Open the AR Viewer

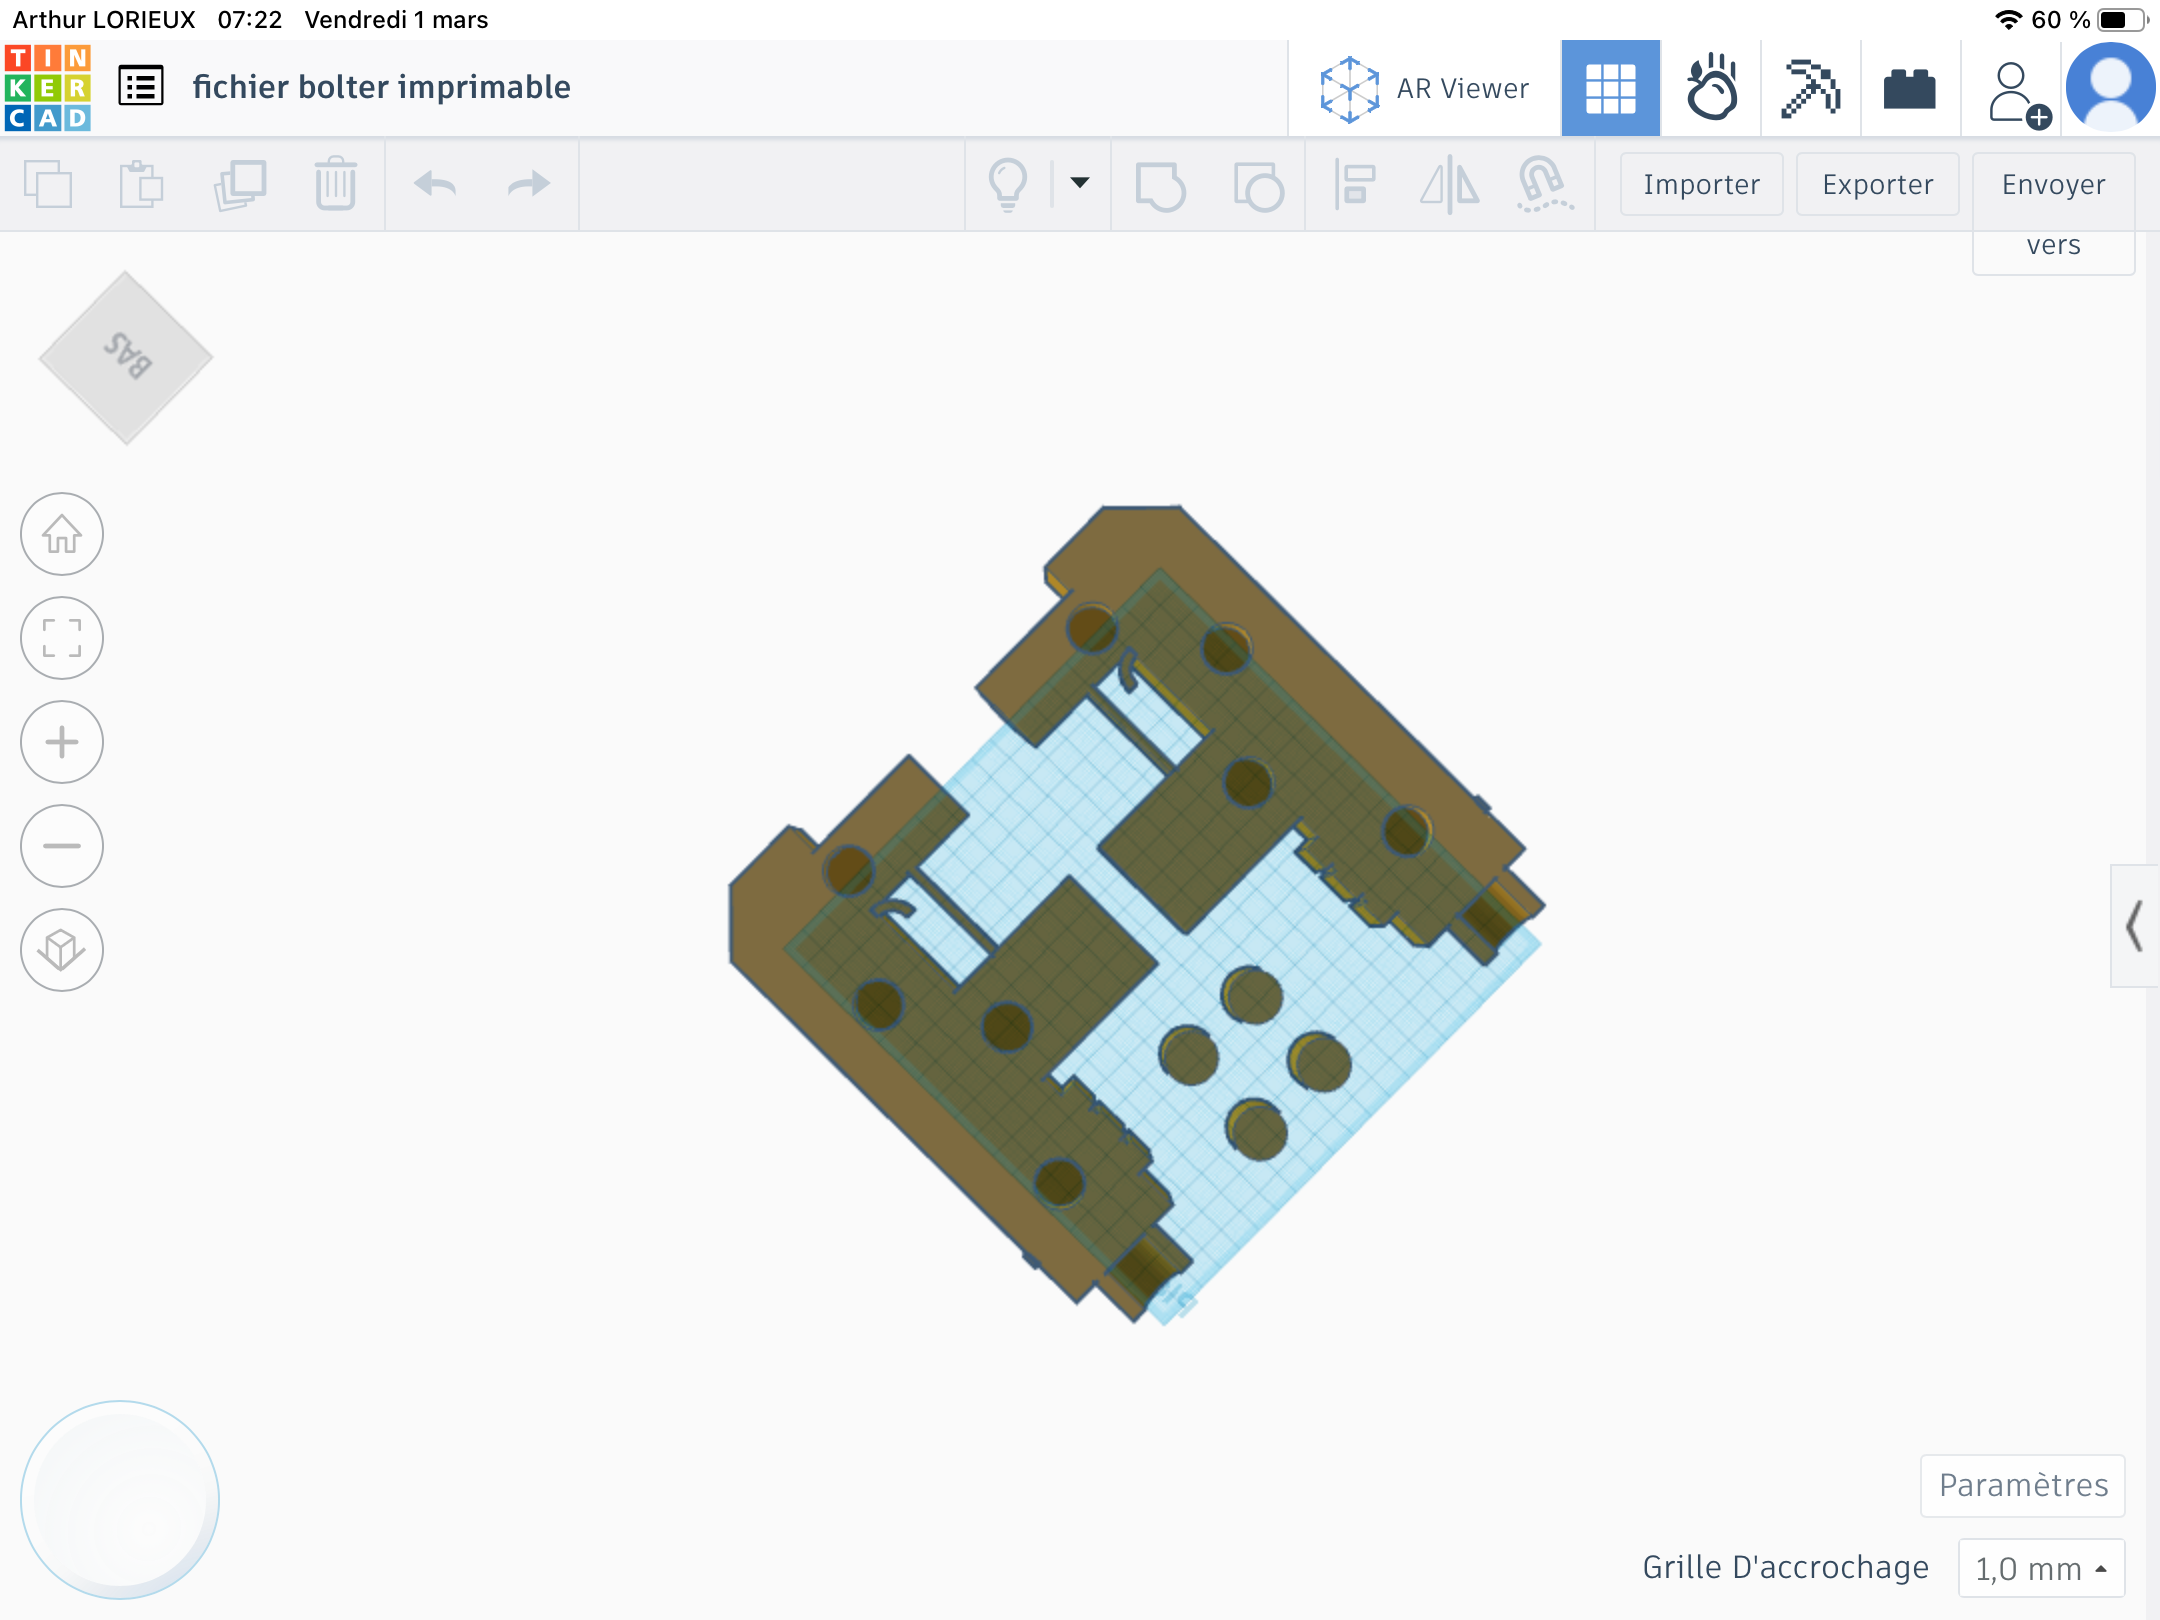[x=1425, y=88]
